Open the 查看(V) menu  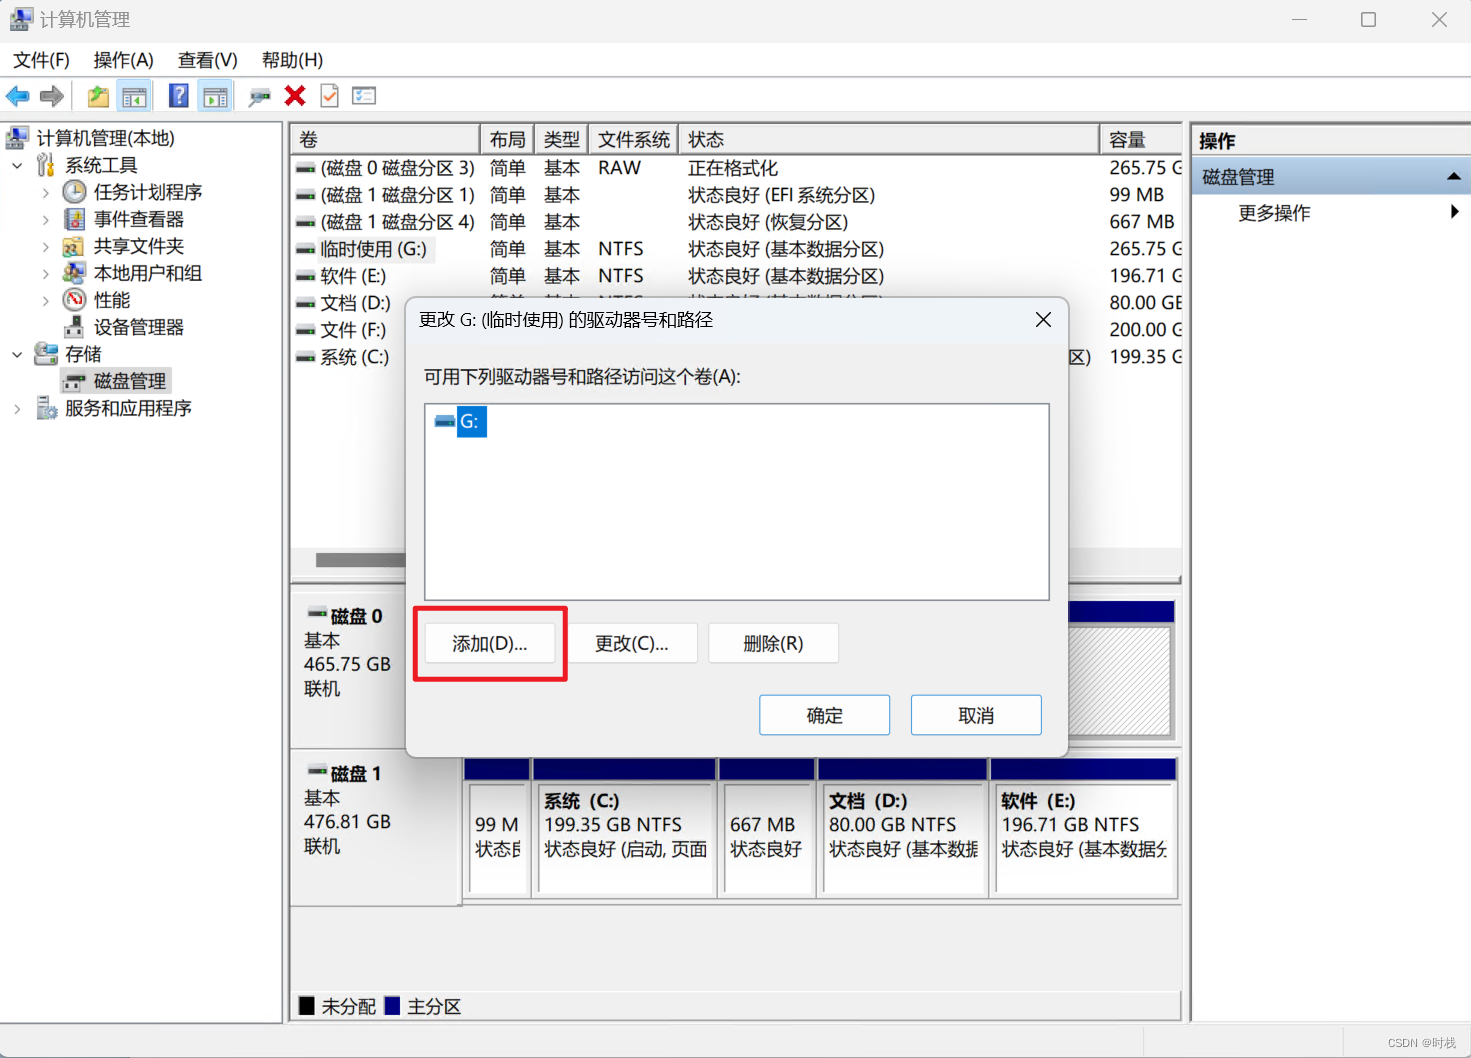pyautogui.click(x=208, y=60)
